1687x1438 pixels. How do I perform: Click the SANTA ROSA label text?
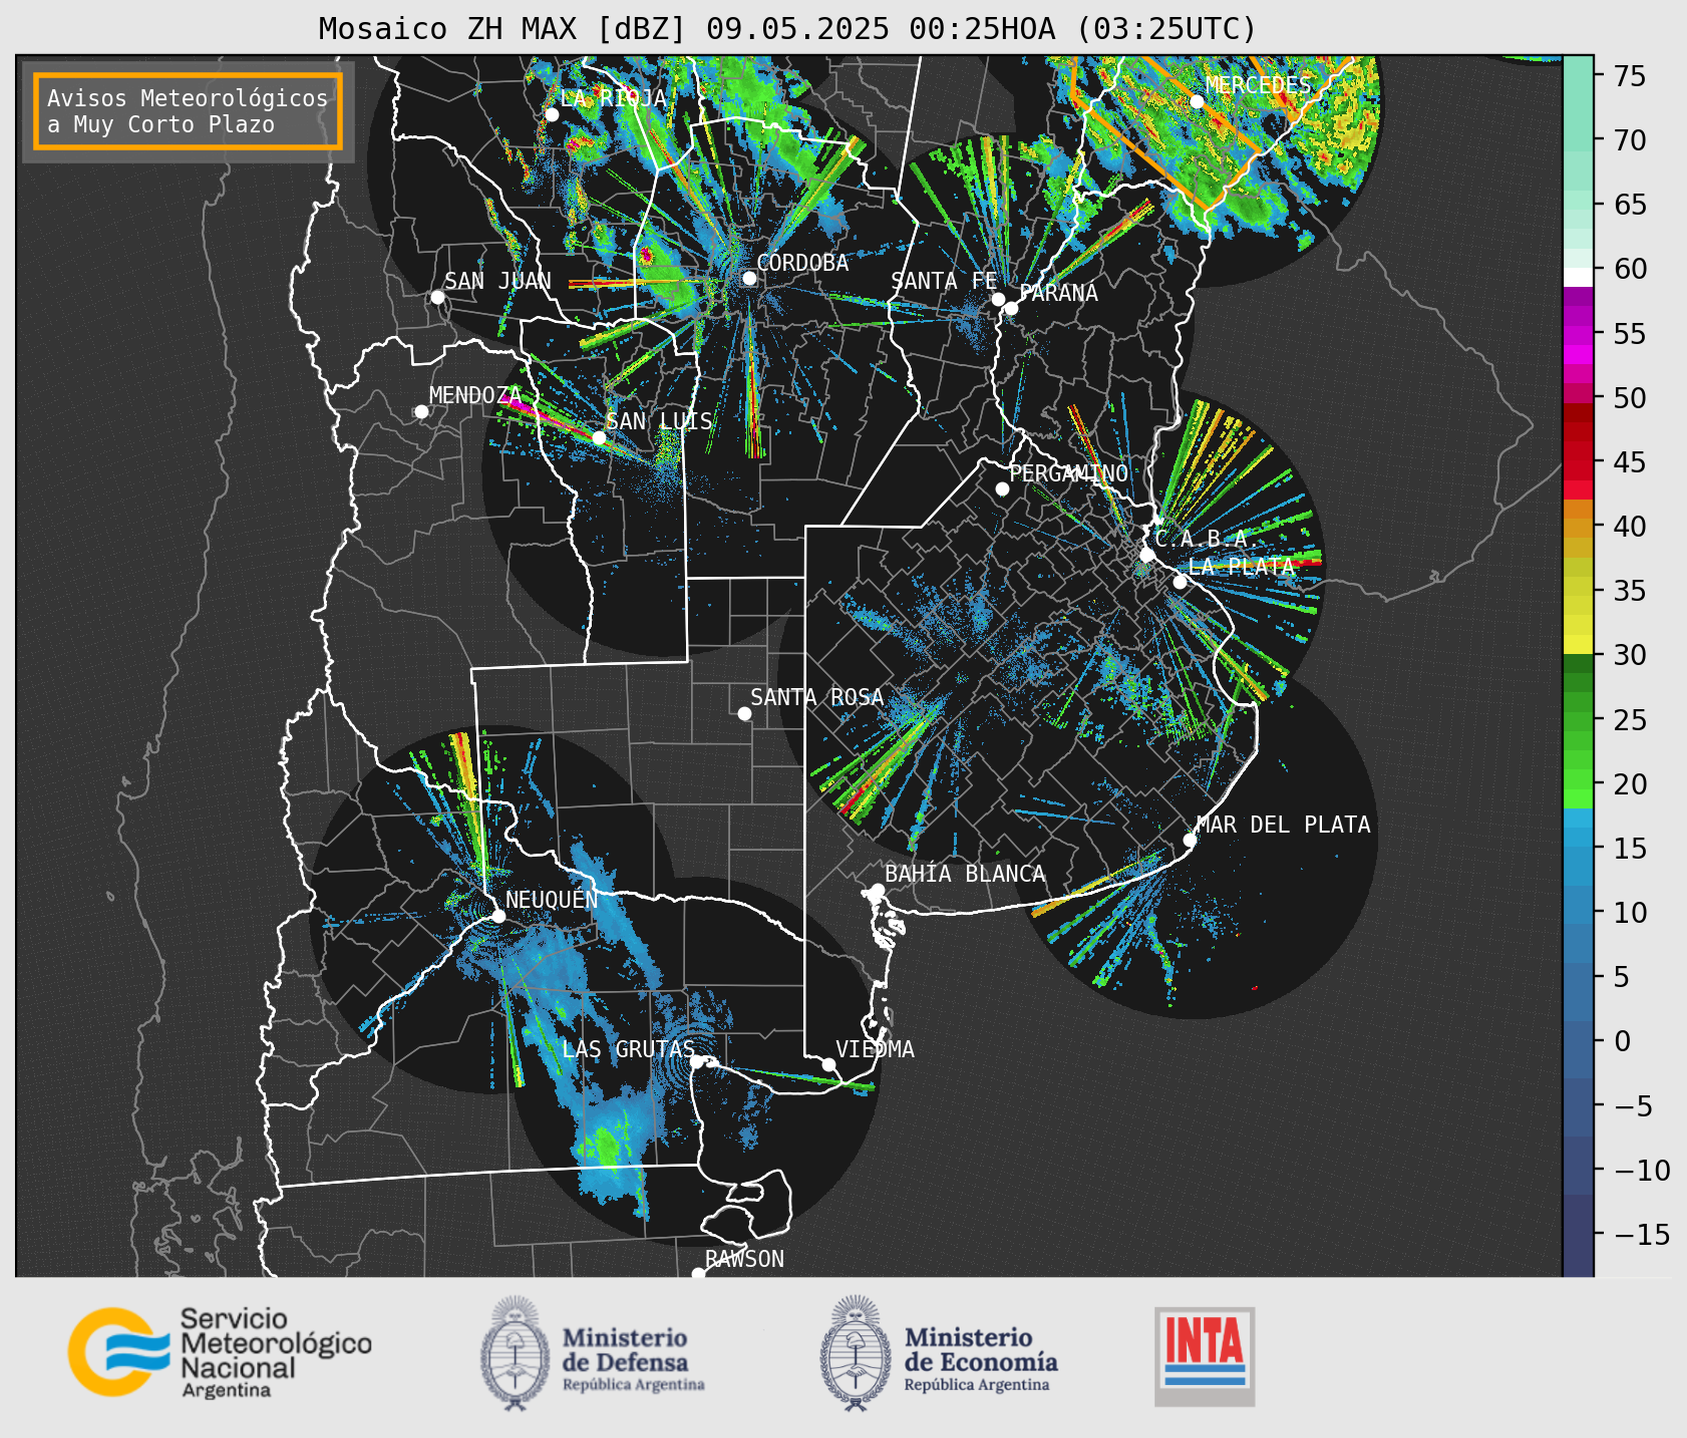817,697
